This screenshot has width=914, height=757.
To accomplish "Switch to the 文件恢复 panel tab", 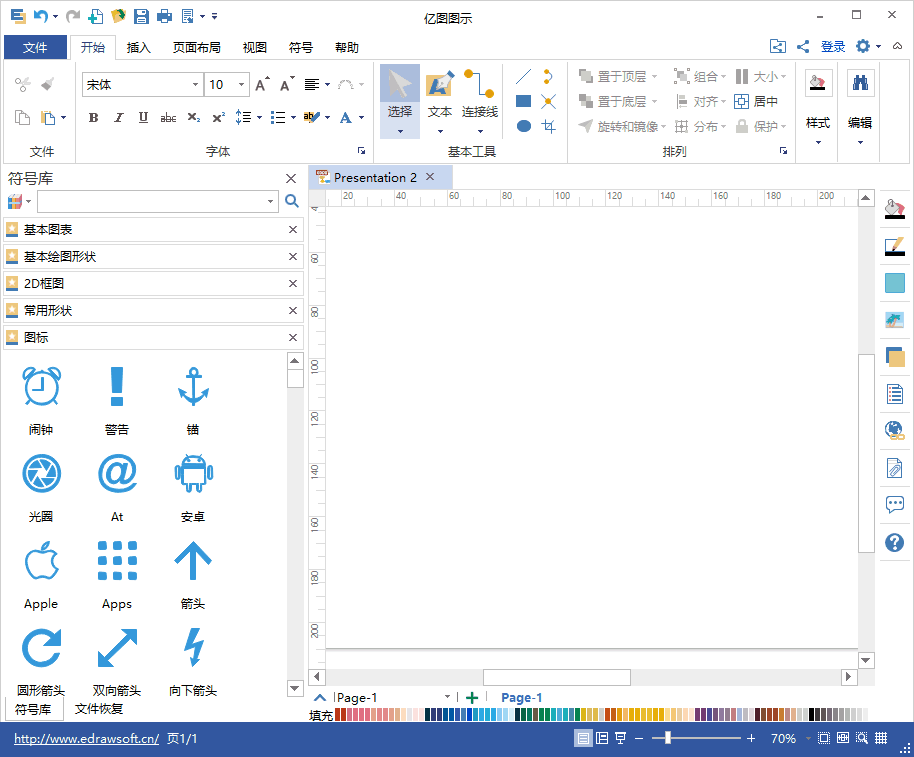I will (x=99, y=709).
